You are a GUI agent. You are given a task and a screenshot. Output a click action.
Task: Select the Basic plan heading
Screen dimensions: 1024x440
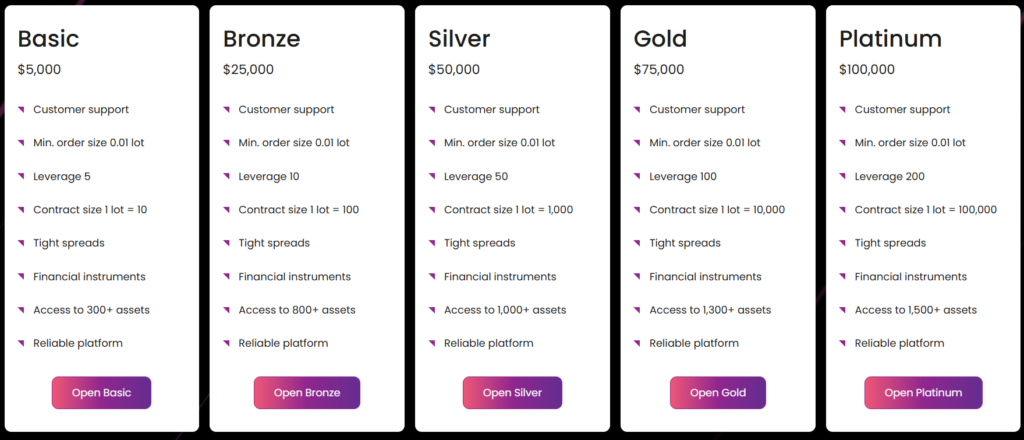point(48,39)
